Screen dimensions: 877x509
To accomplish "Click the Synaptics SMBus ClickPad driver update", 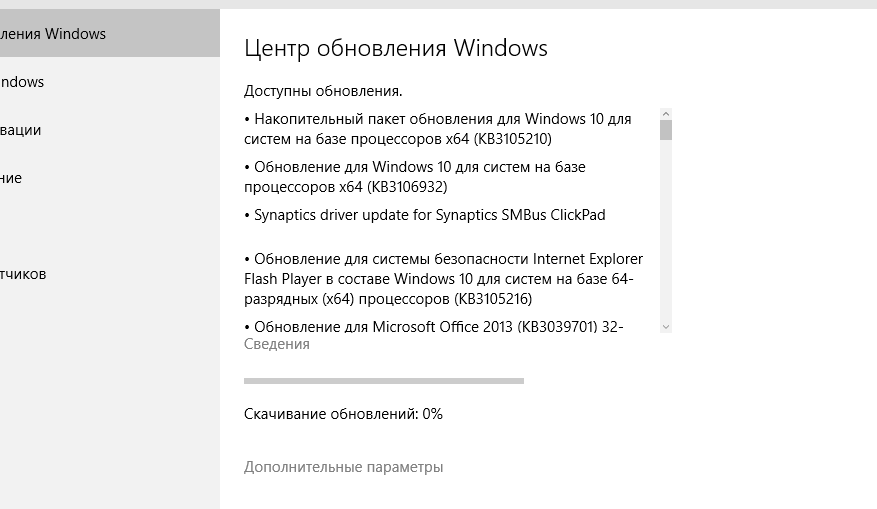I will point(428,215).
